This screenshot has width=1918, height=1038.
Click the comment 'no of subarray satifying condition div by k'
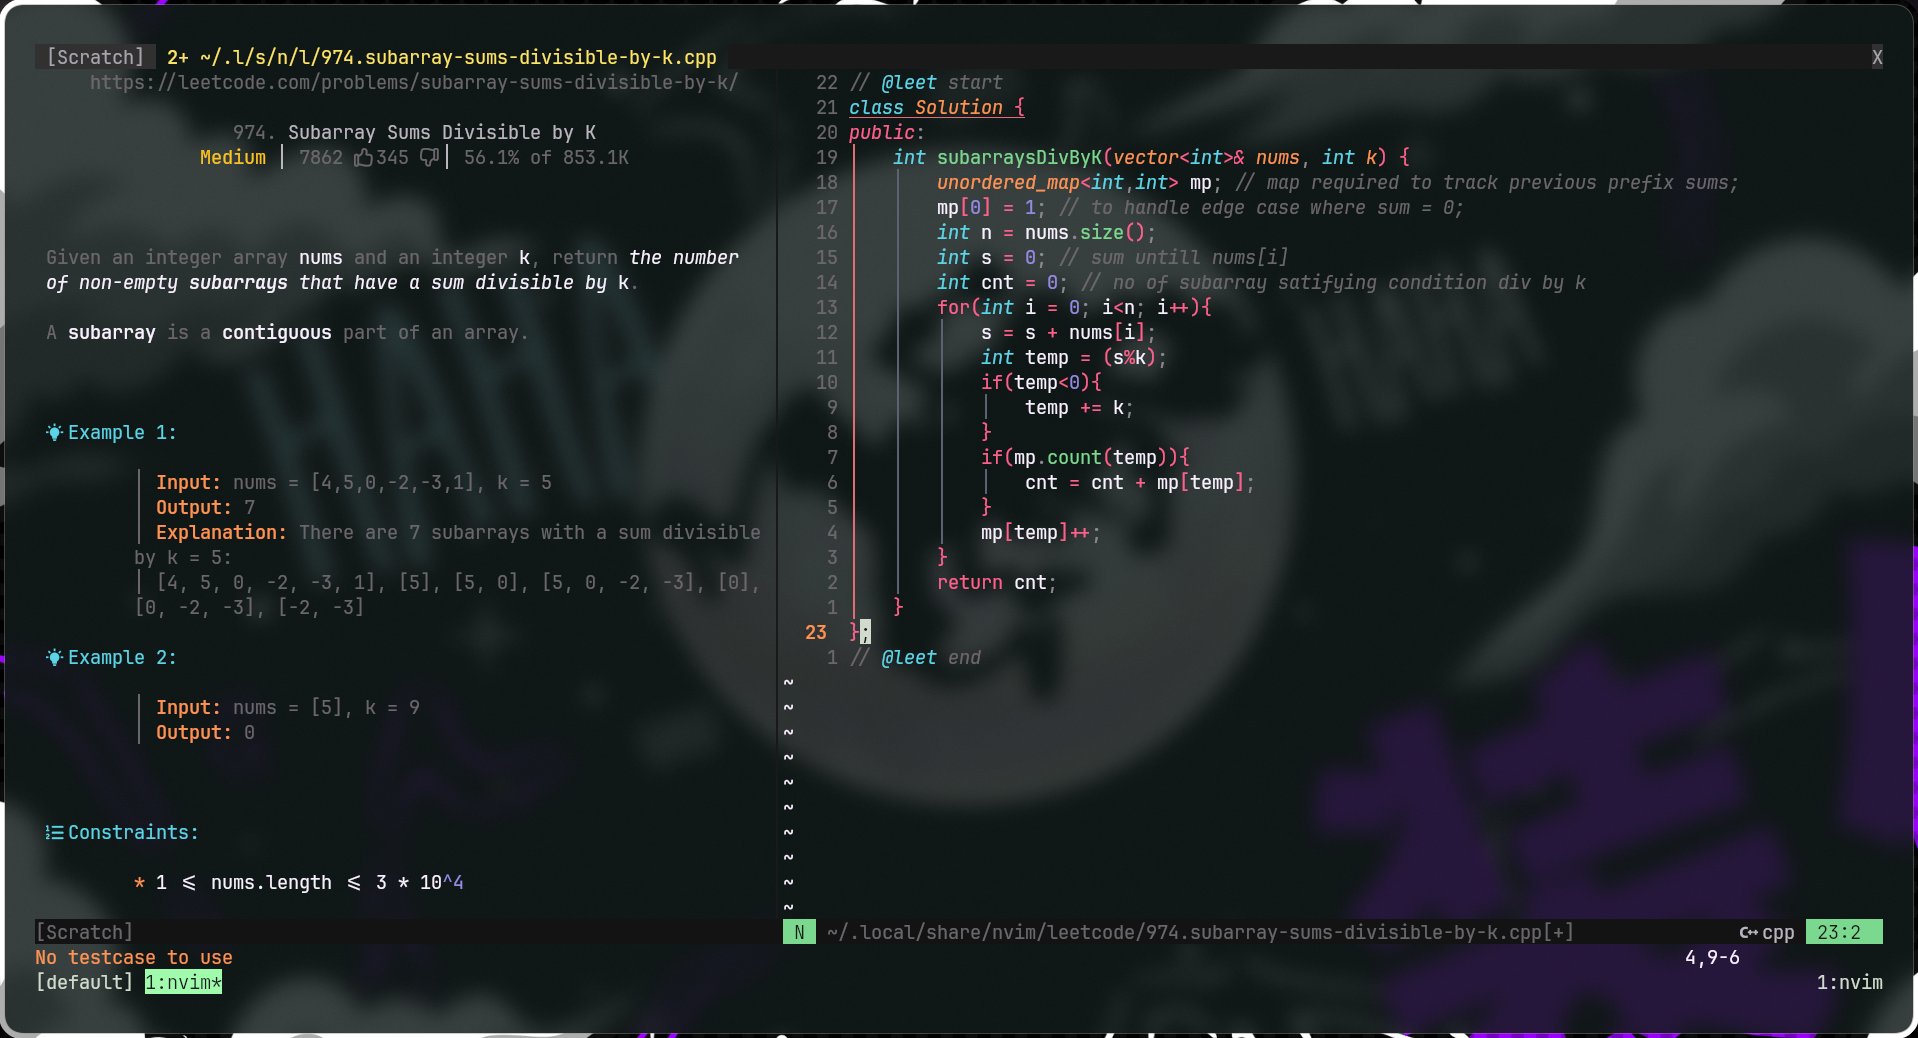pos(1349,283)
